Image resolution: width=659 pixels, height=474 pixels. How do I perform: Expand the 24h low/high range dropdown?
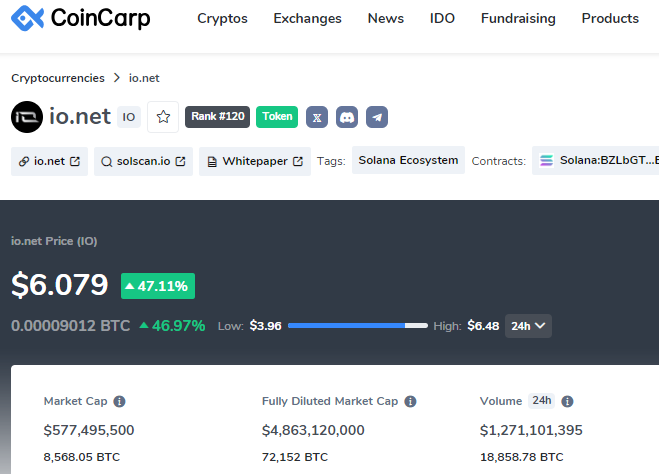[528, 326]
